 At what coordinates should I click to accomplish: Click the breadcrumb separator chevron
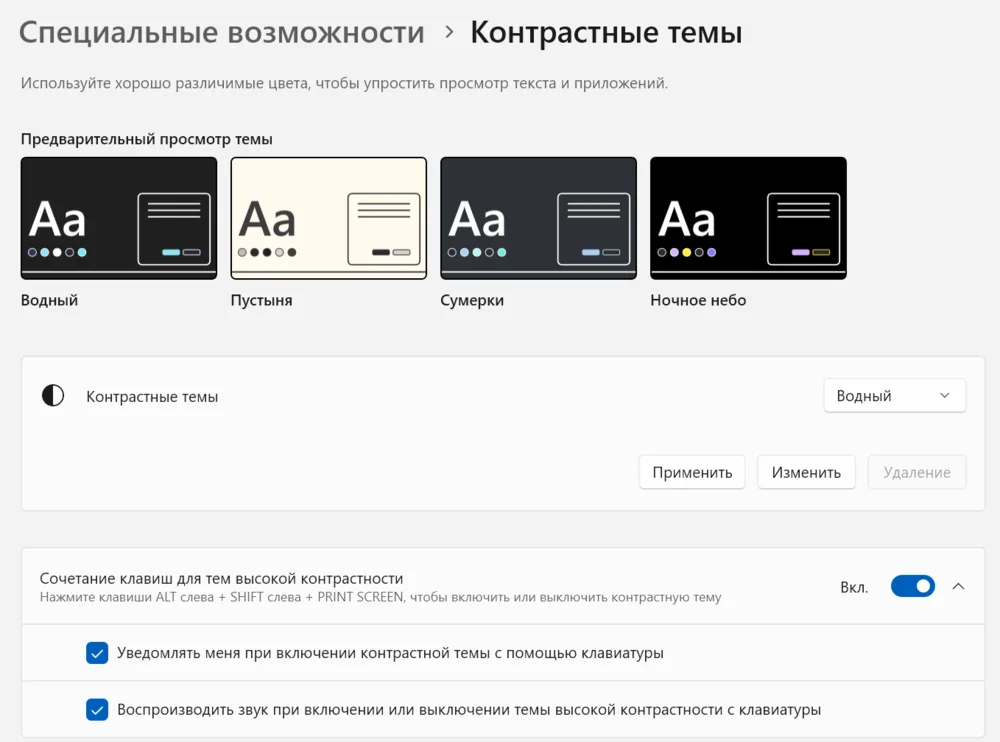pyautogui.click(x=449, y=31)
